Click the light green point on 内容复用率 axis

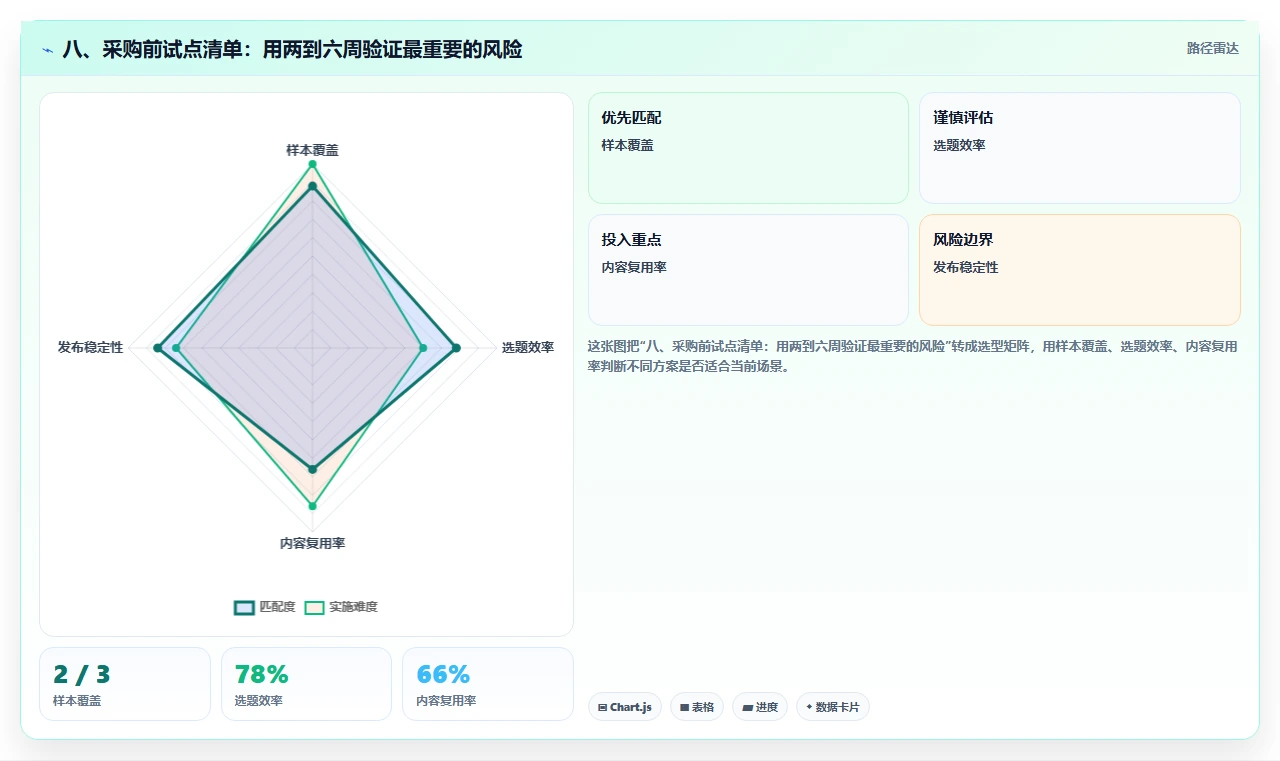click(312, 506)
